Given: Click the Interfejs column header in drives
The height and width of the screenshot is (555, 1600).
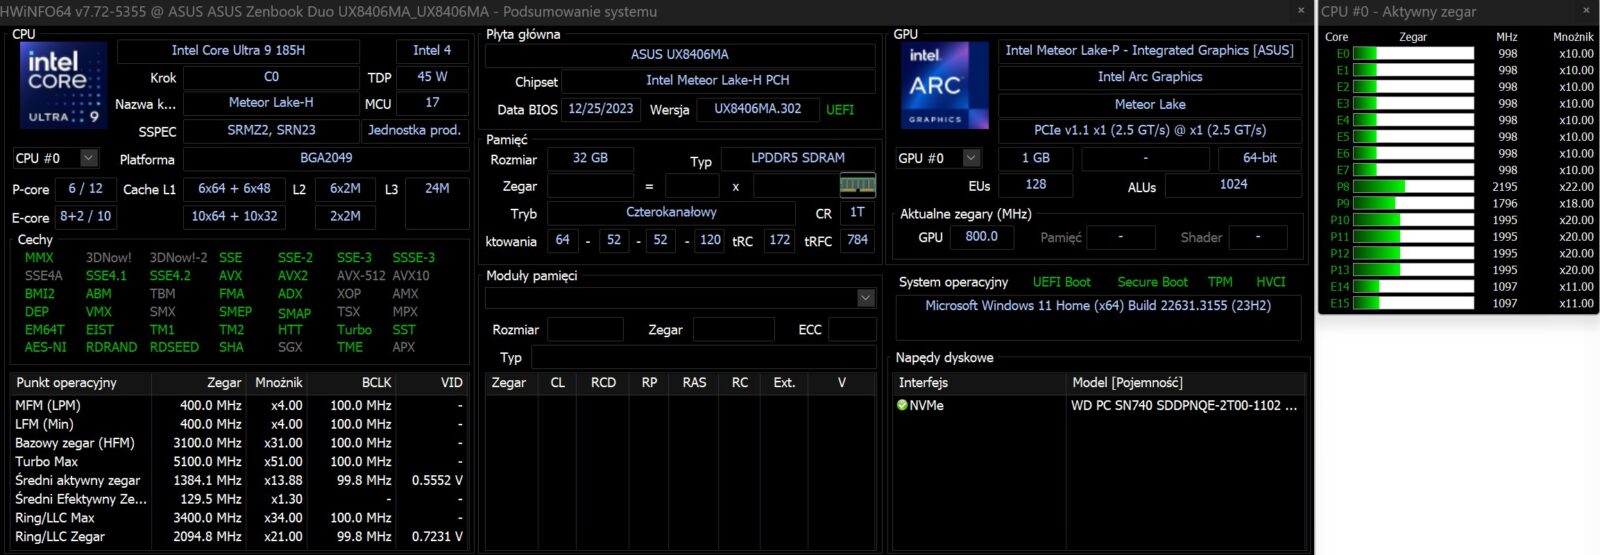Looking at the screenshot, I should [923, 382].
